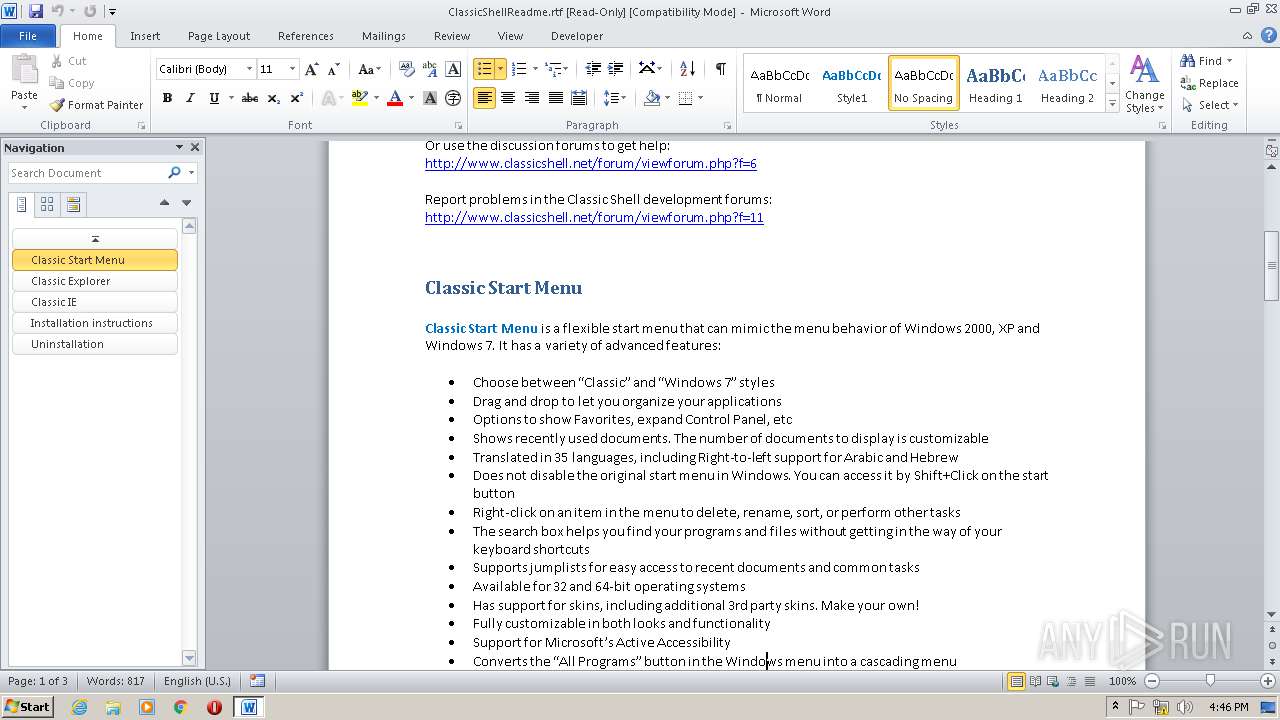Toggle Show paragraph marks button
This screenshot has height=720, width=1280.
tap(720, 68)
